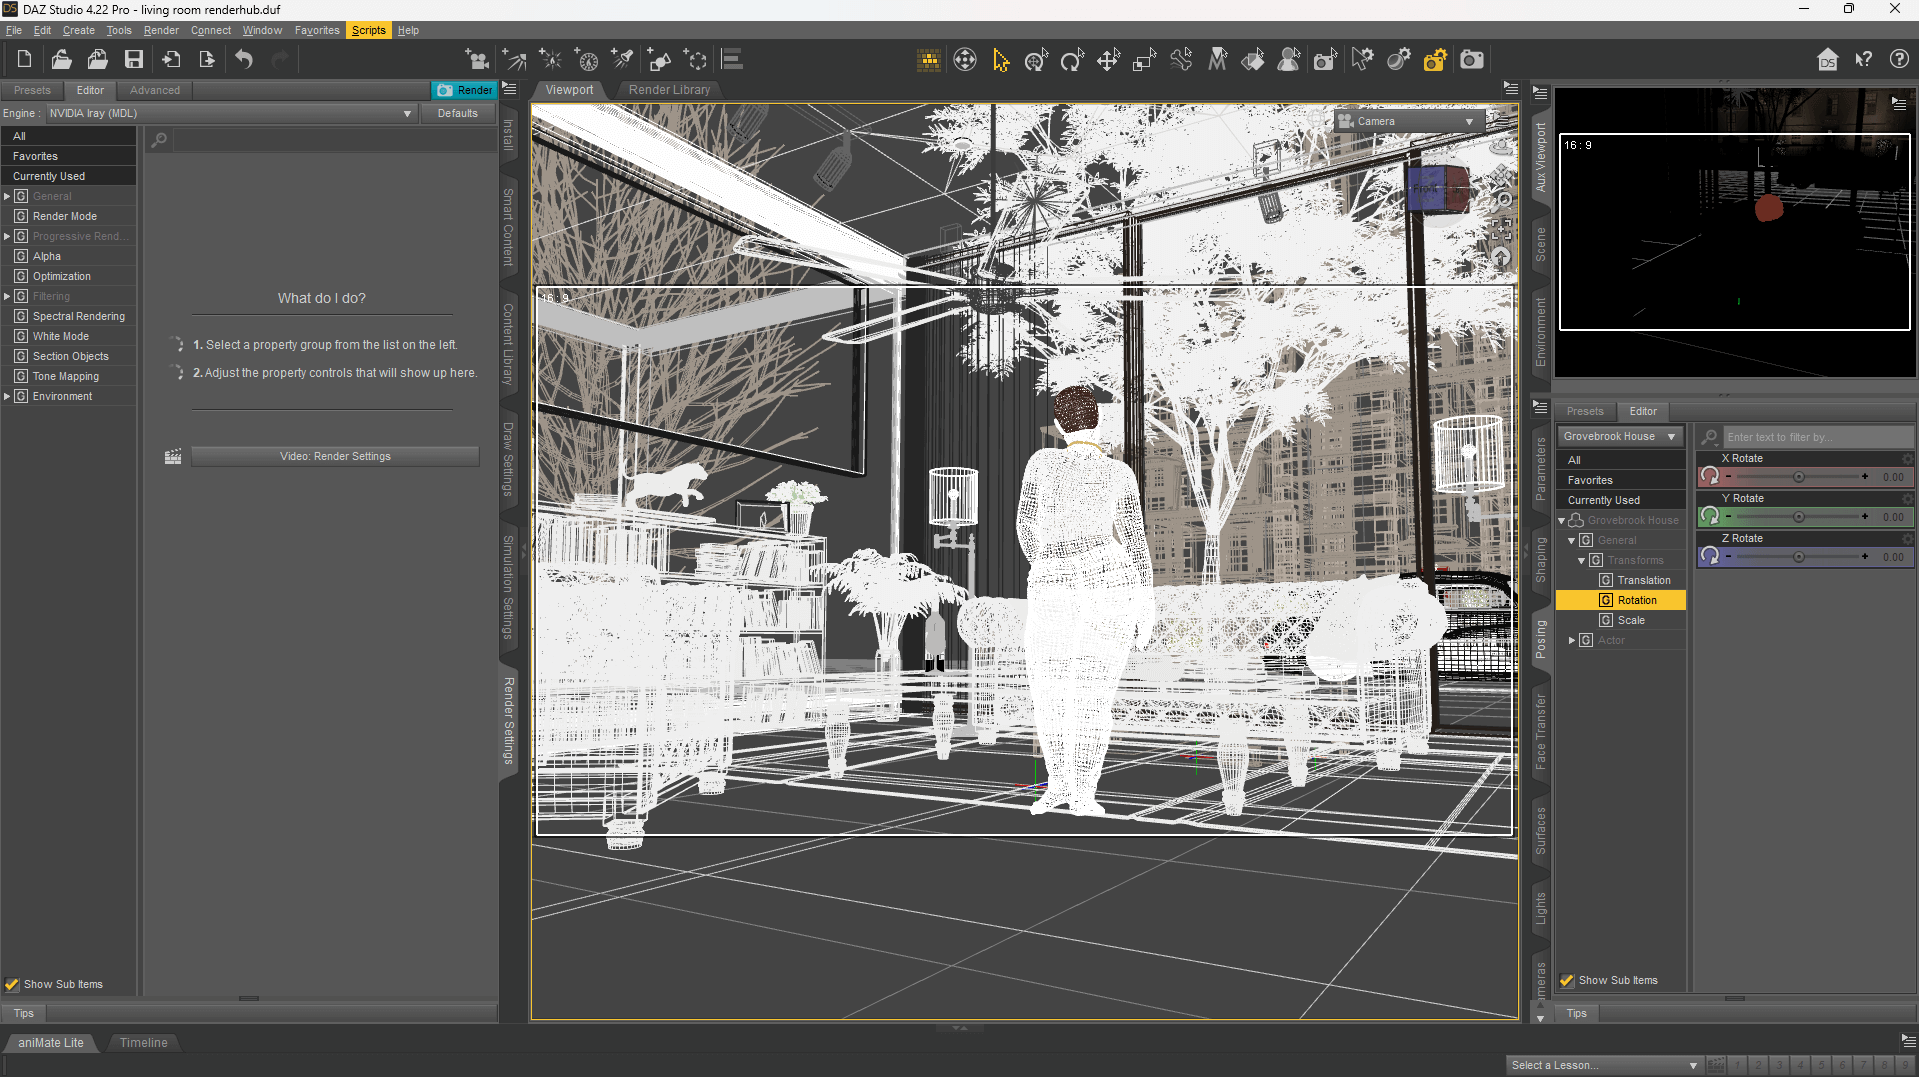Open the Advanced tab in Render Settings

(155, 90)
